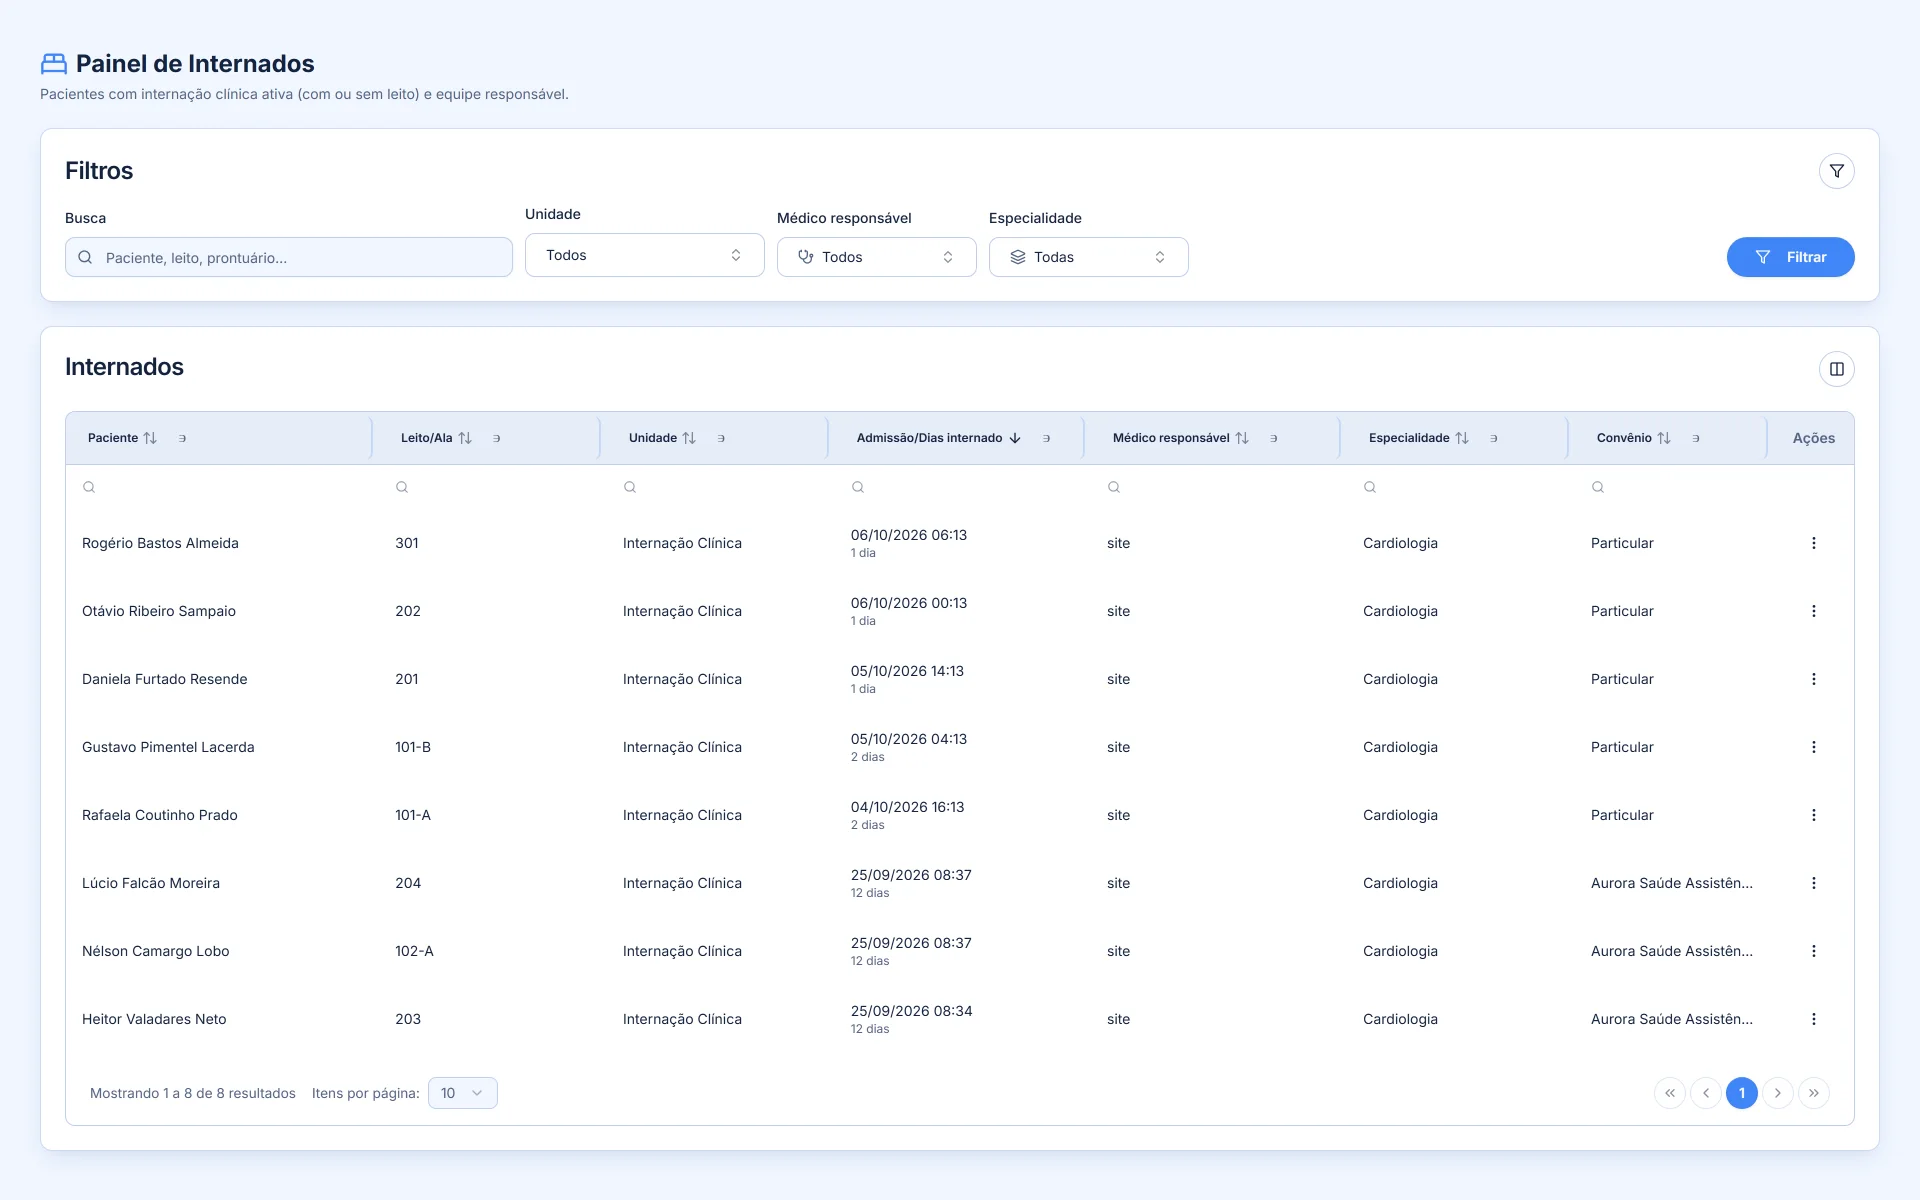Open the Médico responsável dropdown

(x=876, y=257)
